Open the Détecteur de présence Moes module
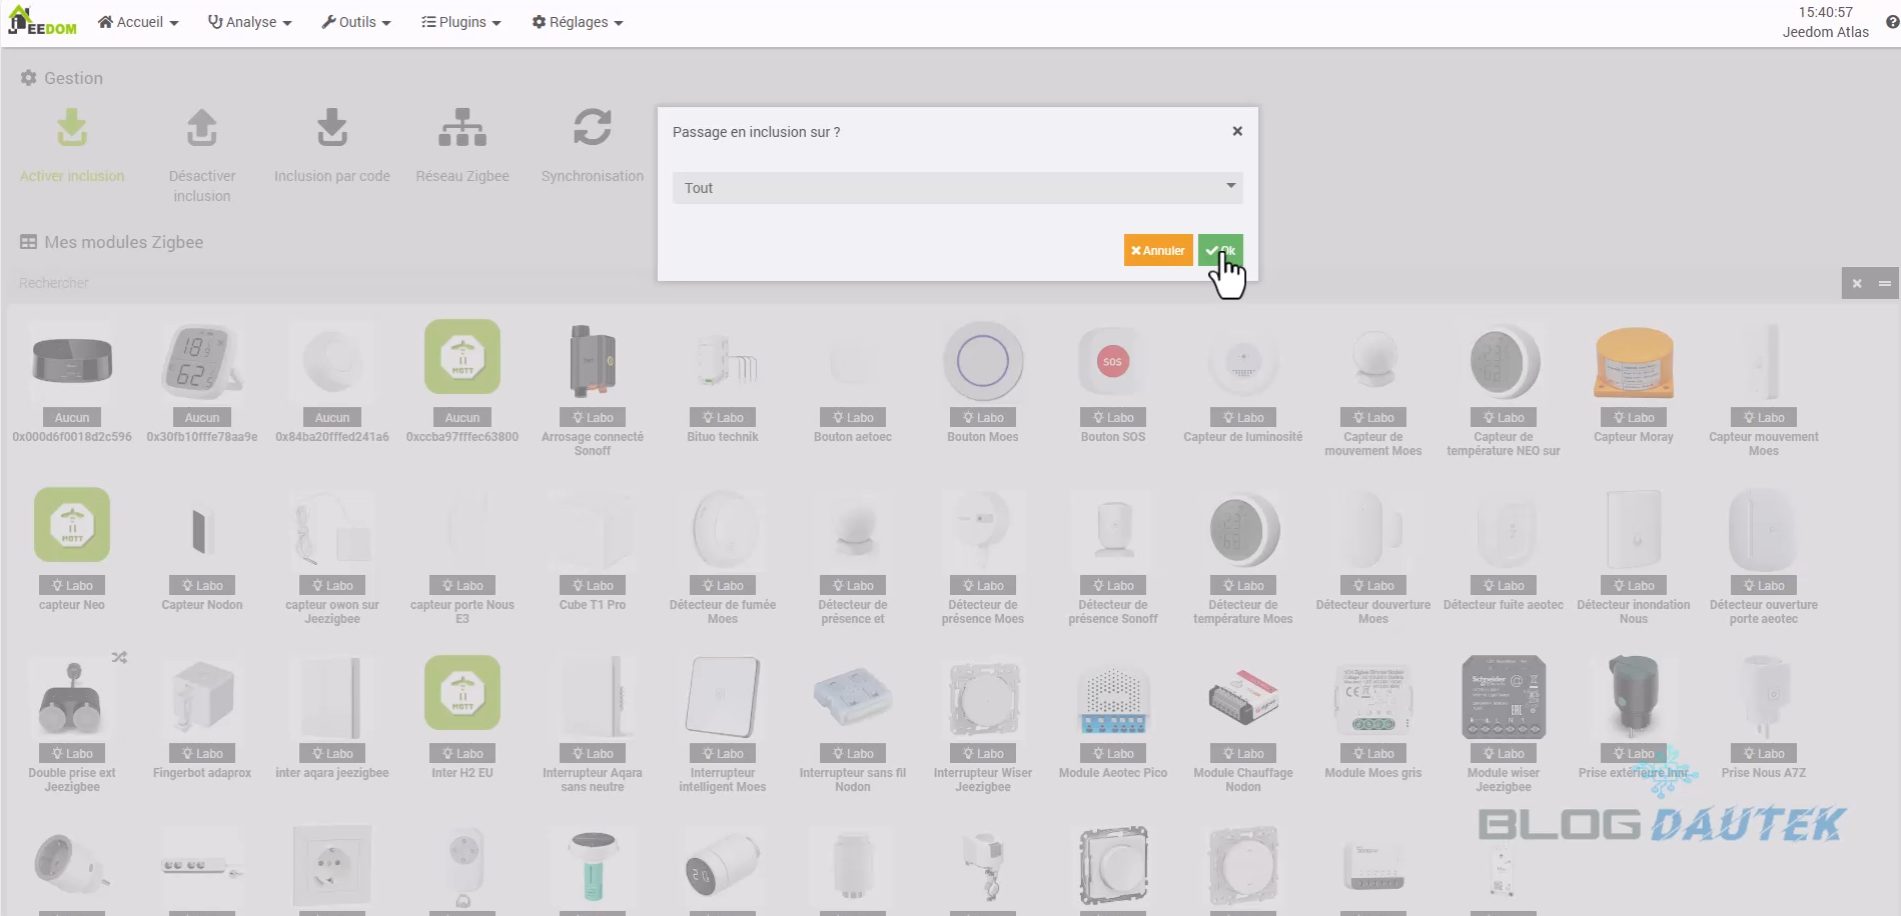The image size is (1901, 916). pyautogui.click(x=983, y=556)
